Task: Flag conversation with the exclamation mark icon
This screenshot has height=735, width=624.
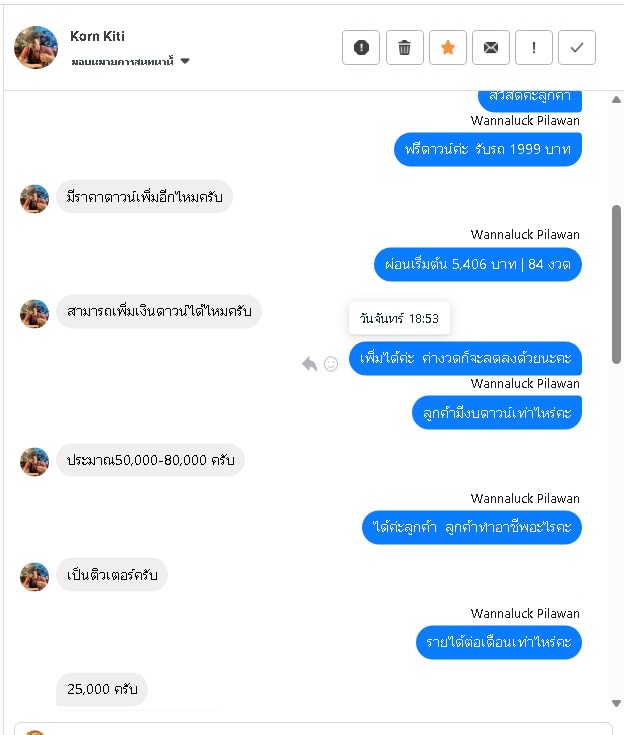Action: tap(534, 47)
